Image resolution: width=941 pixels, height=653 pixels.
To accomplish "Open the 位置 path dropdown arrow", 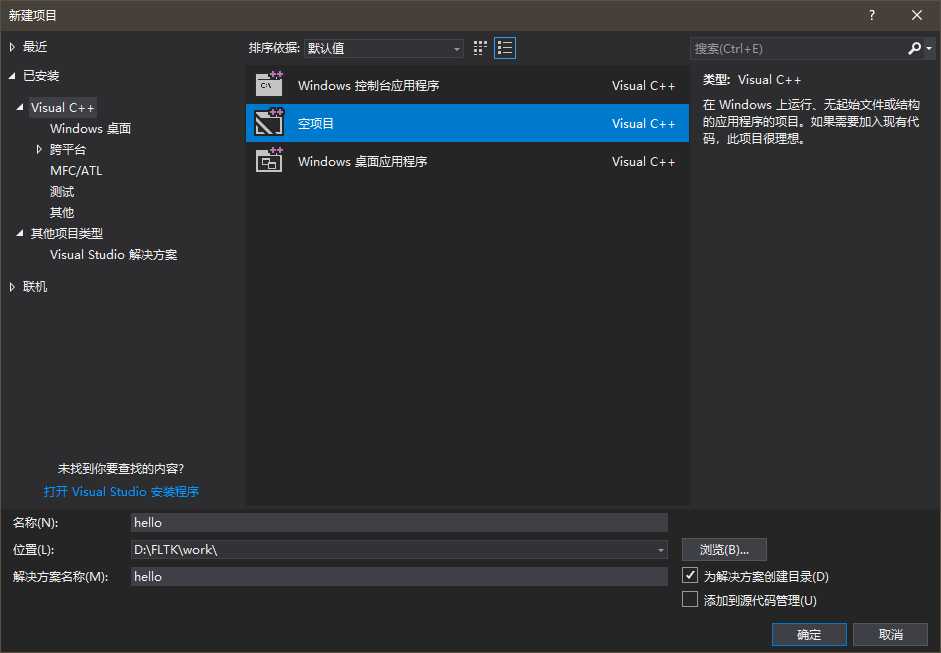I will (660, 550).
